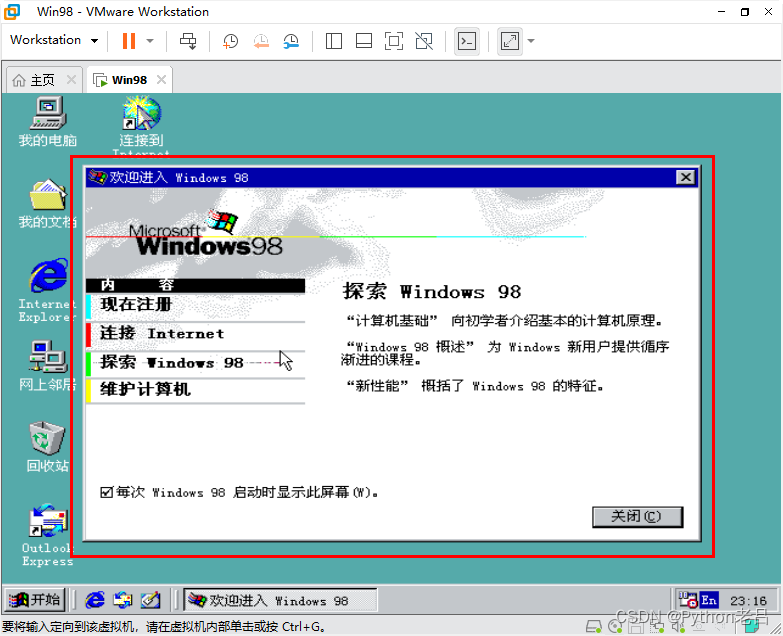Click the stretch guest display icon
This screenshot has height=636, width=783.
tap(510, 41)
